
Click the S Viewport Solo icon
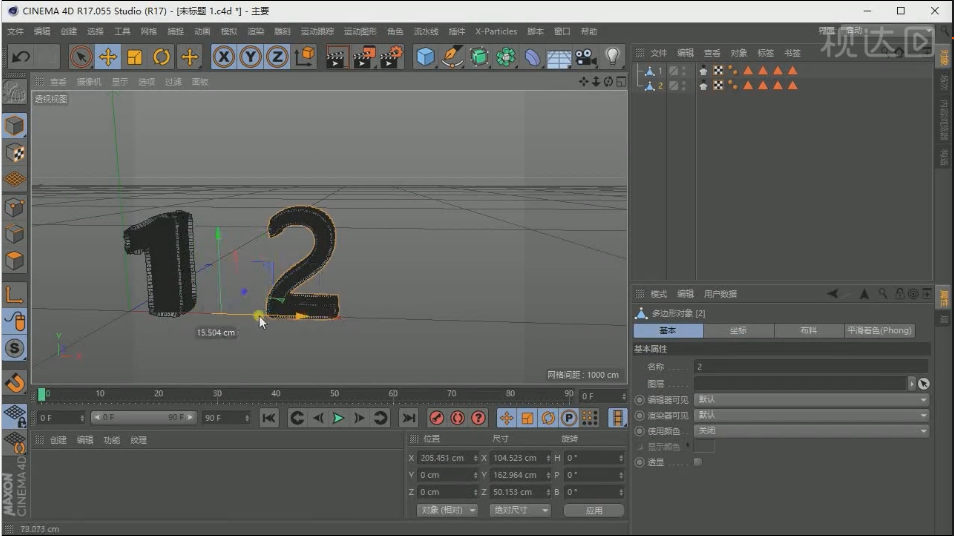point(15,349)
